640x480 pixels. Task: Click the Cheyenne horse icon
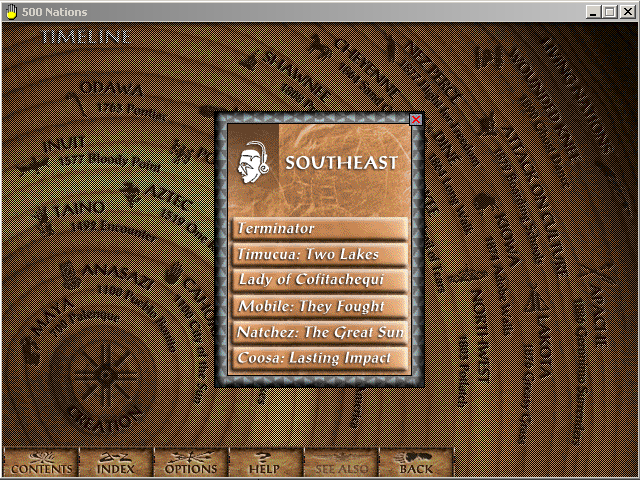[x=319, y=47]
